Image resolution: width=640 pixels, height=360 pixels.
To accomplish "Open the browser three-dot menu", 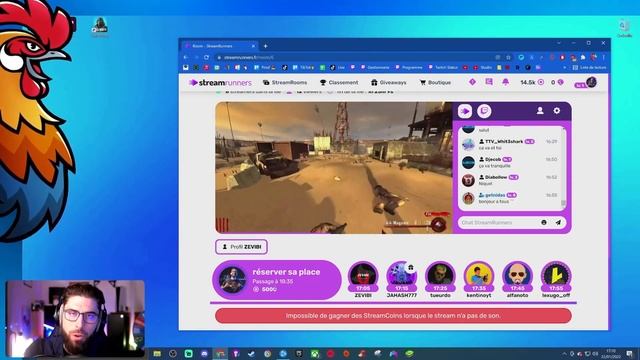I will [x=603, y=57].
